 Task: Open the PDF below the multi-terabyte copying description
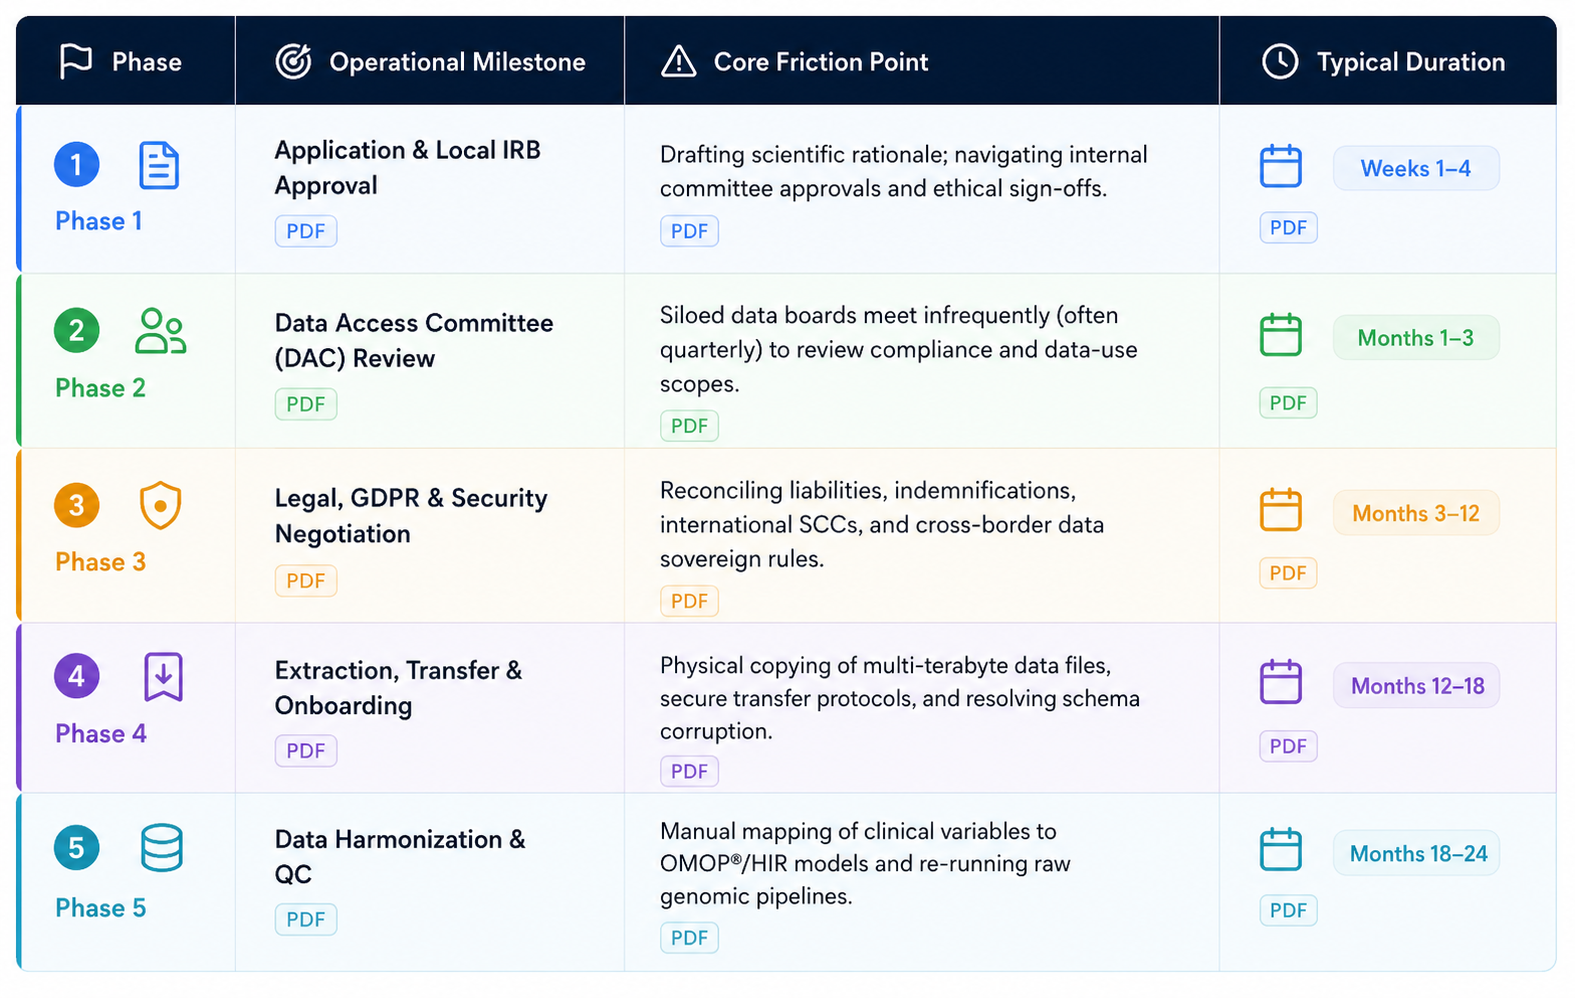click(689, 771)
